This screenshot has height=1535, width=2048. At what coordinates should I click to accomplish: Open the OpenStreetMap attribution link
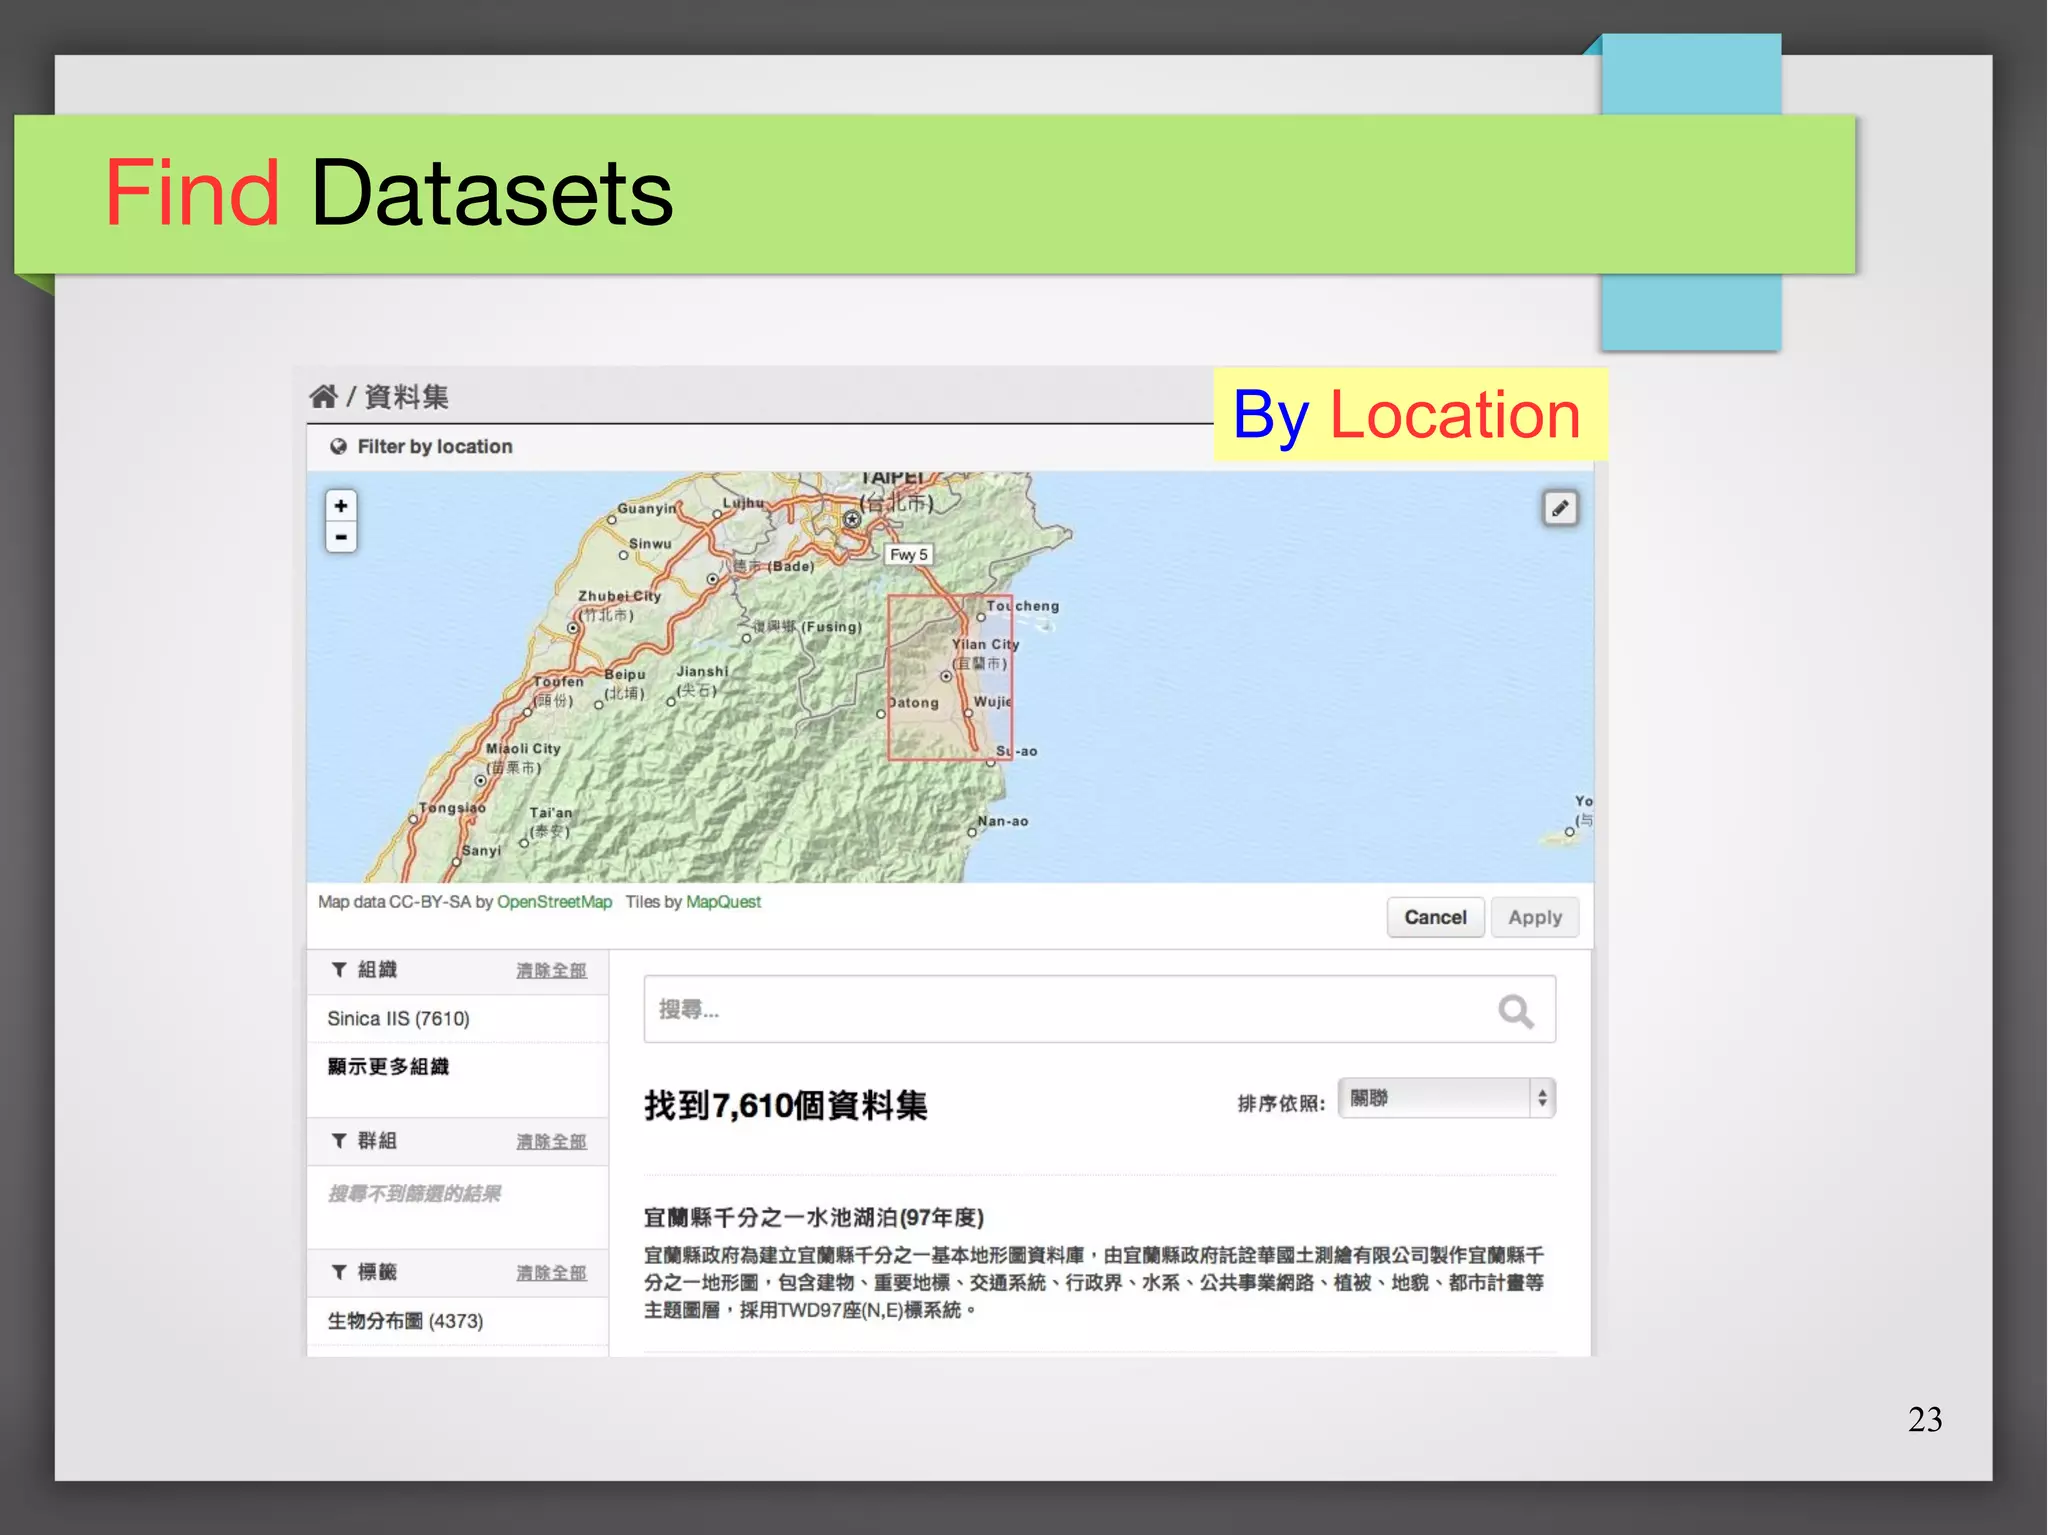tap(554, 902)
